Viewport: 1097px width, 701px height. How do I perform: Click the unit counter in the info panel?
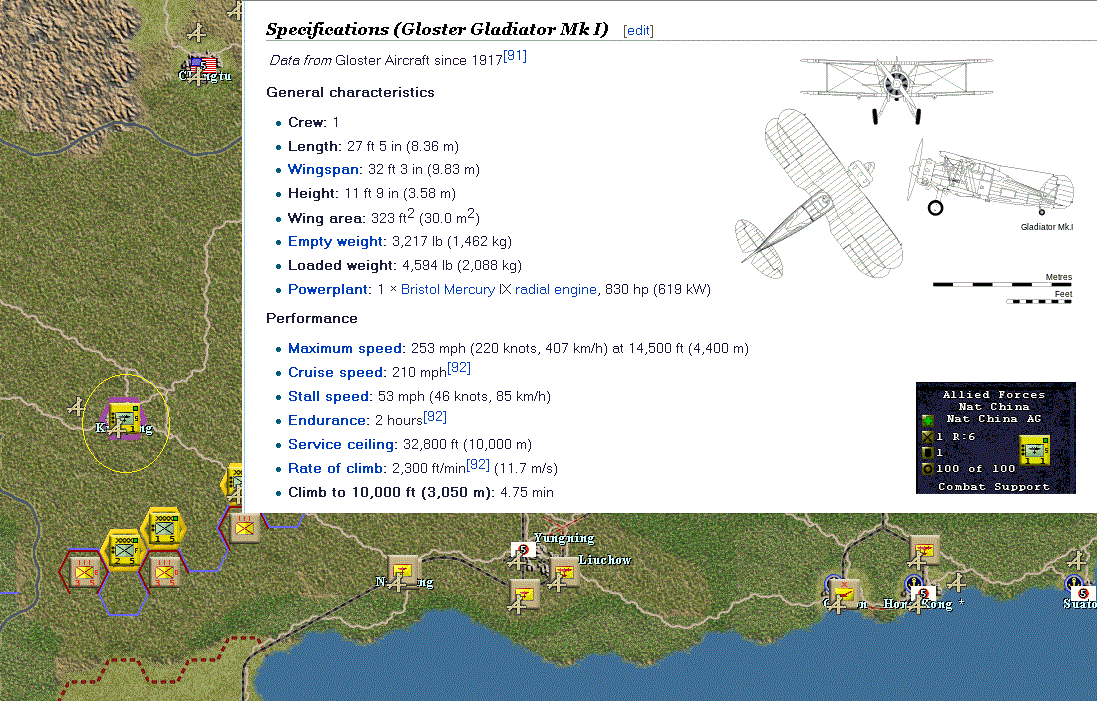coord(1034,450)
